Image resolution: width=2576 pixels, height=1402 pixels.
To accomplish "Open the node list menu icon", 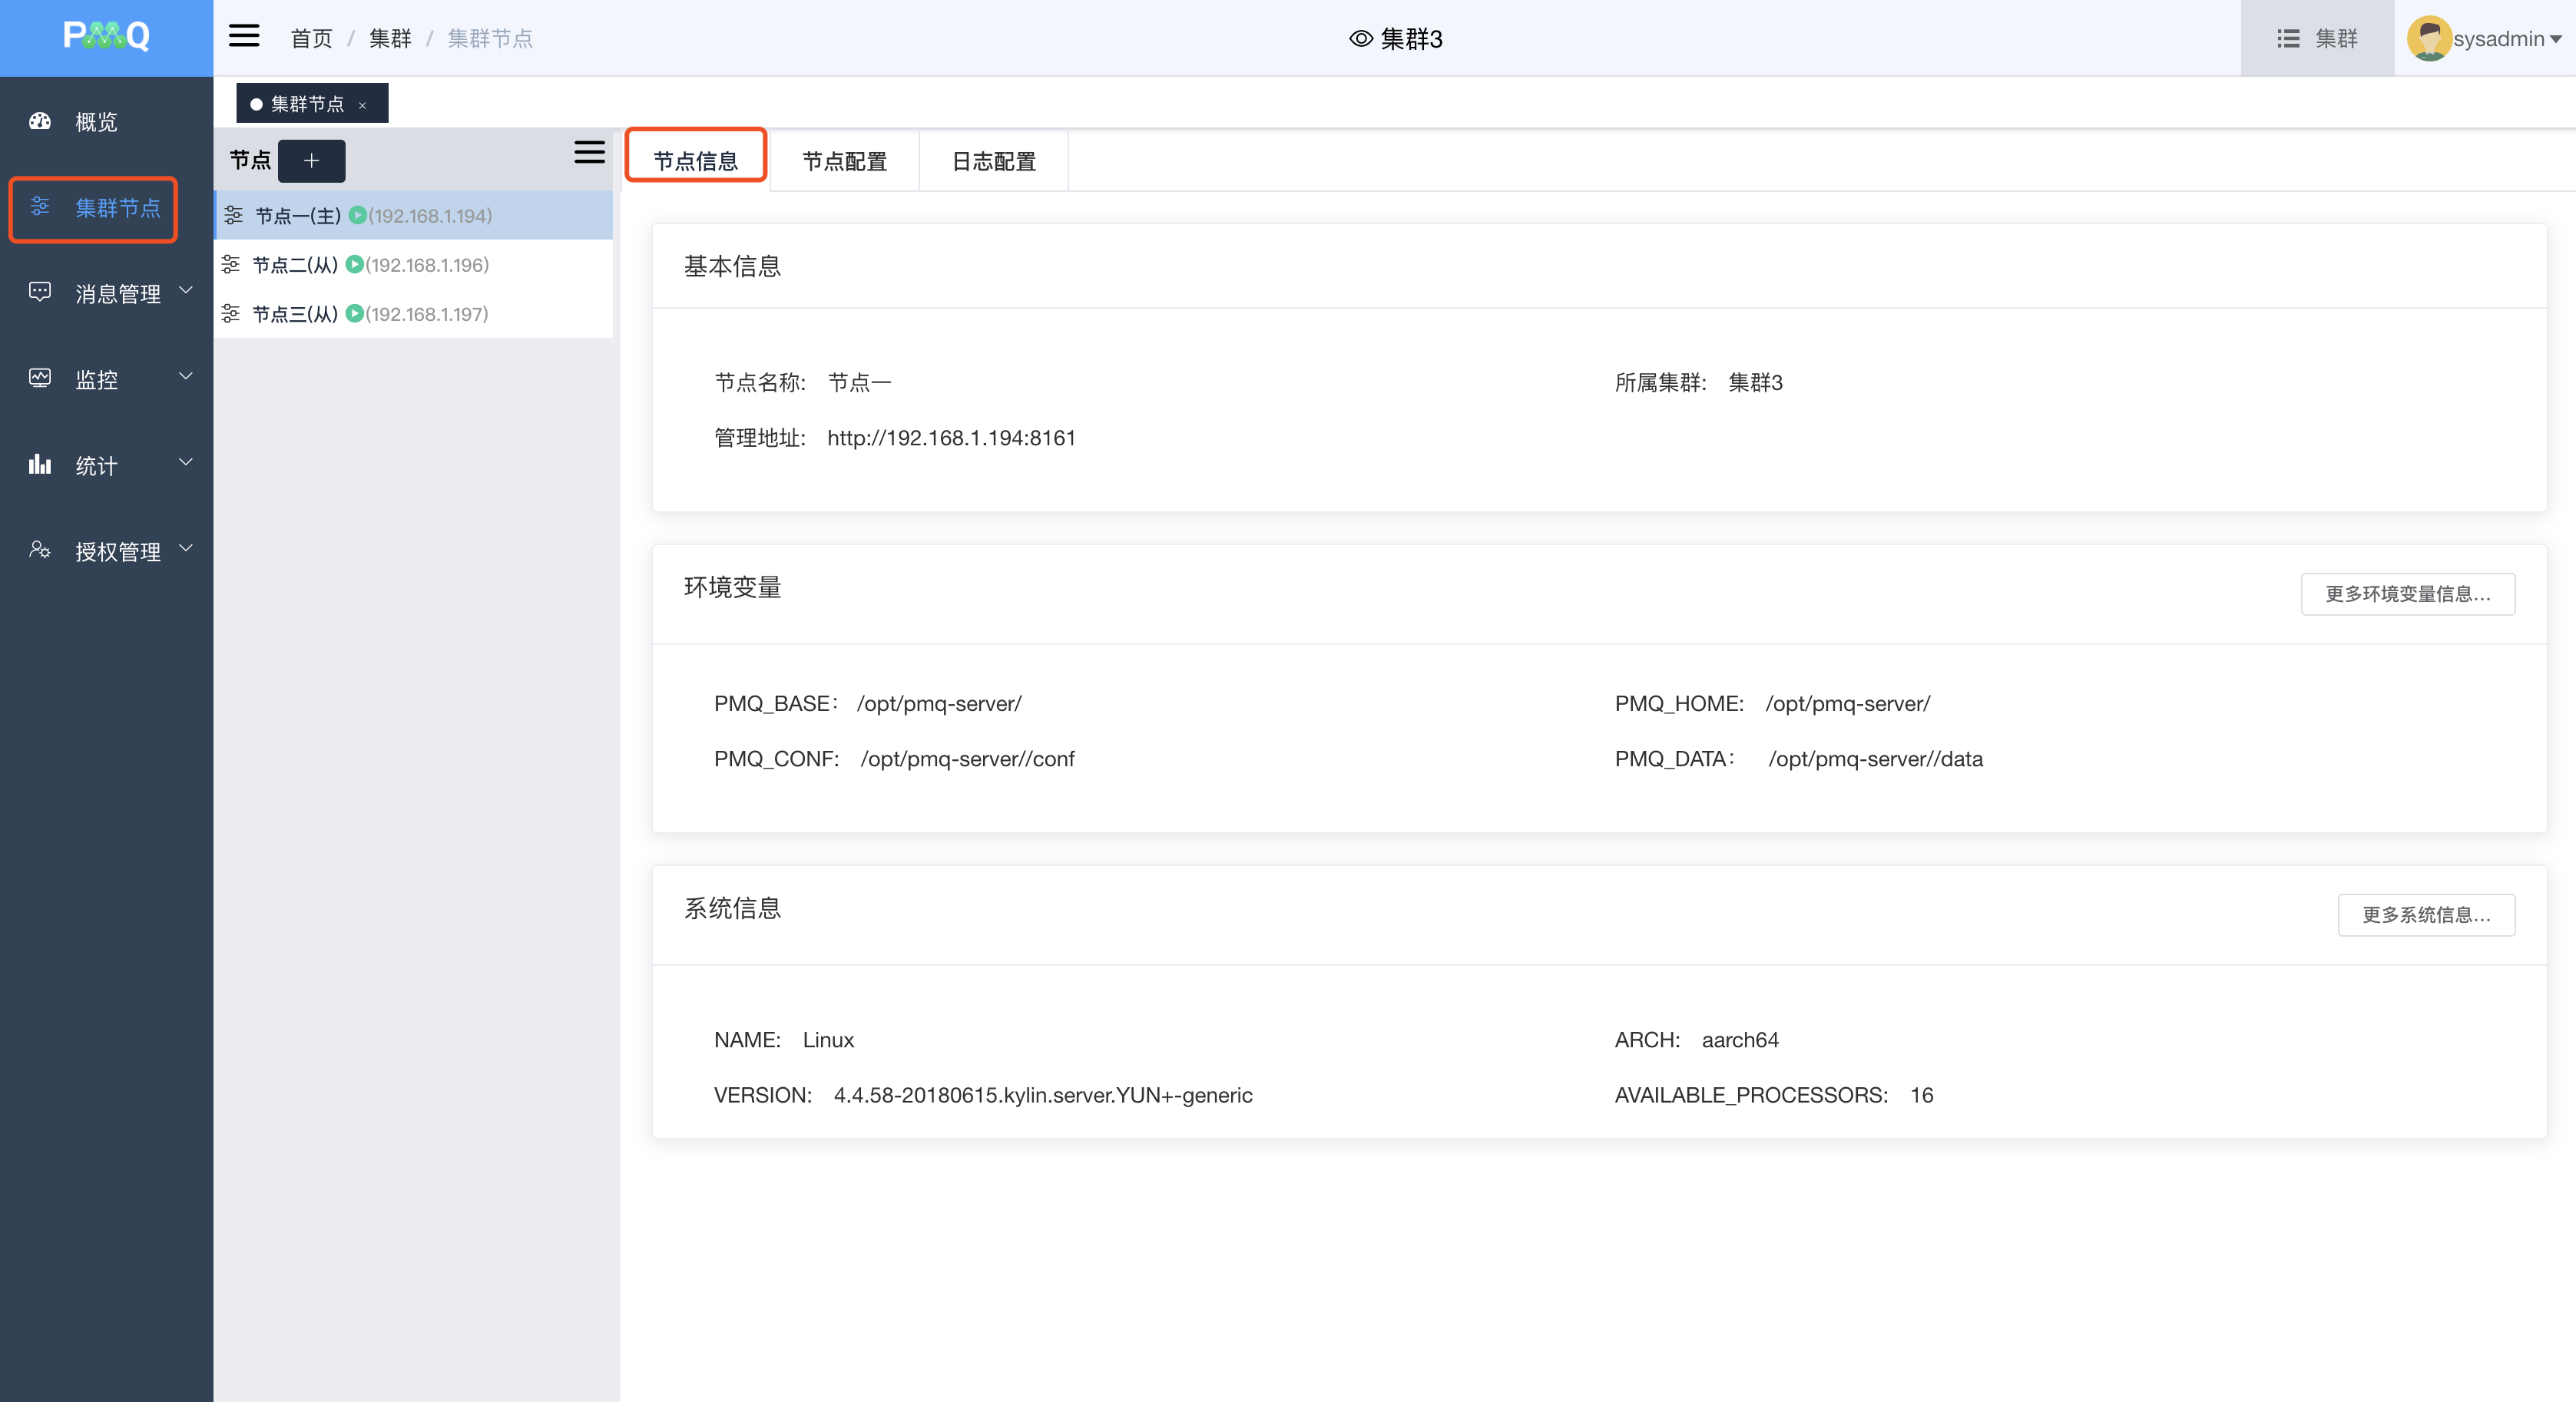I will [x=589, y=152].
